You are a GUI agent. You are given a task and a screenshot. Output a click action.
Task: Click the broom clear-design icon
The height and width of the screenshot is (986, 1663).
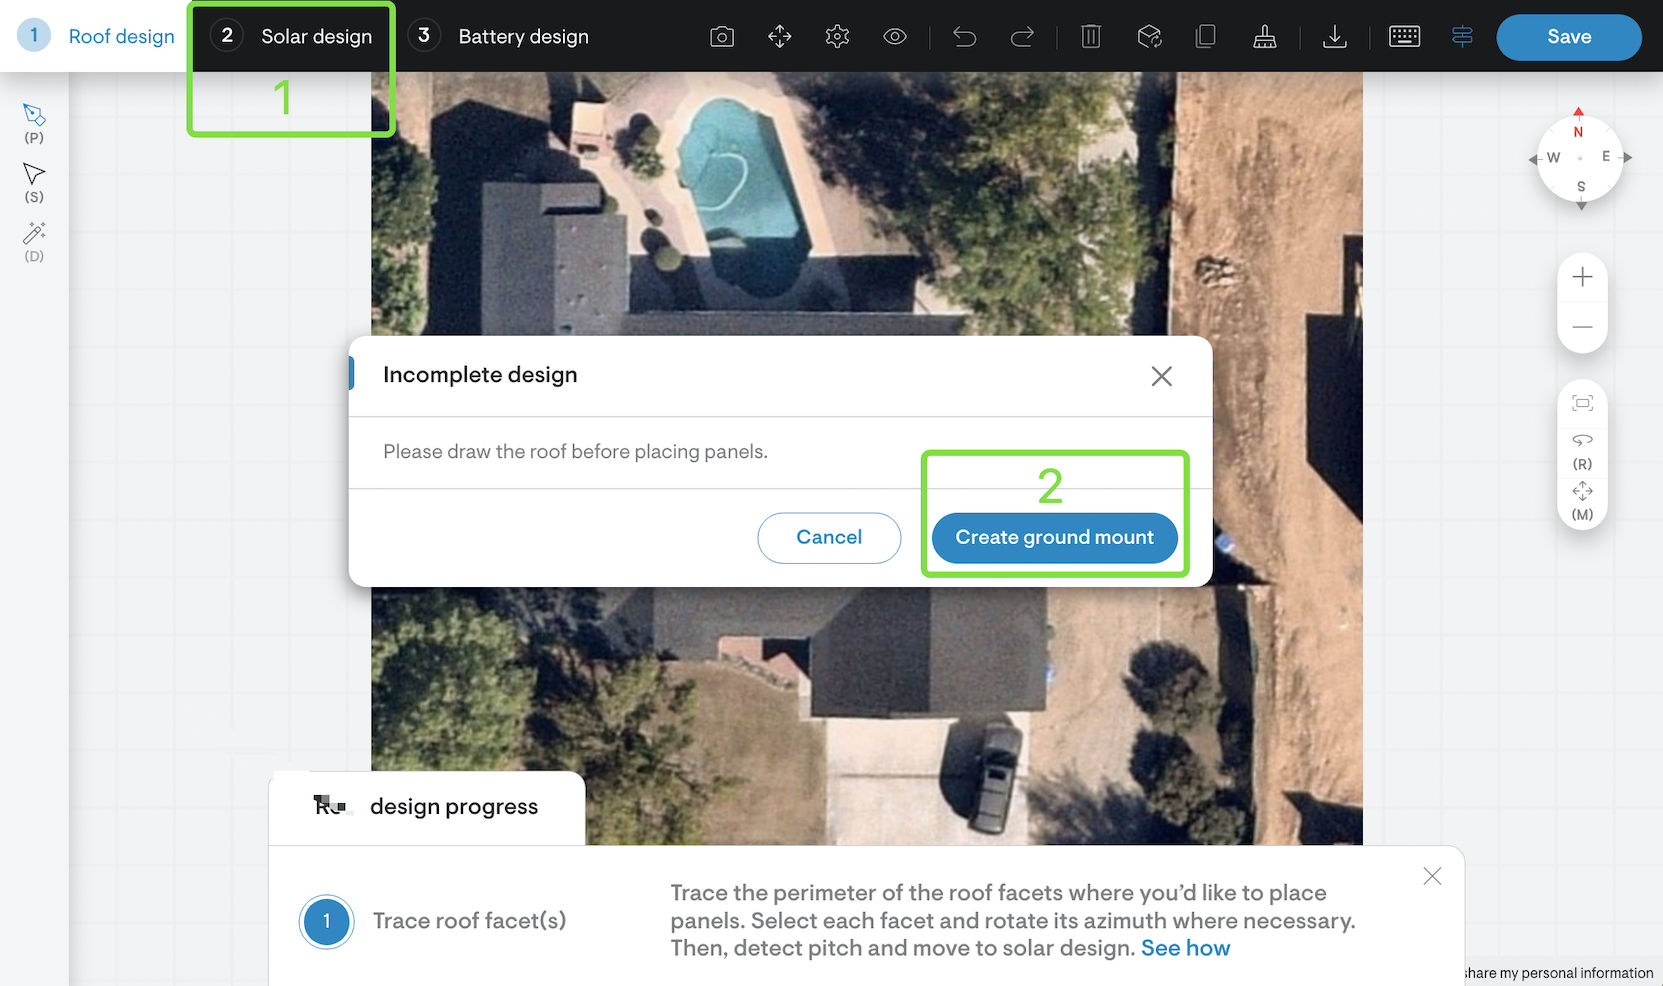(x=1264, y=37)
